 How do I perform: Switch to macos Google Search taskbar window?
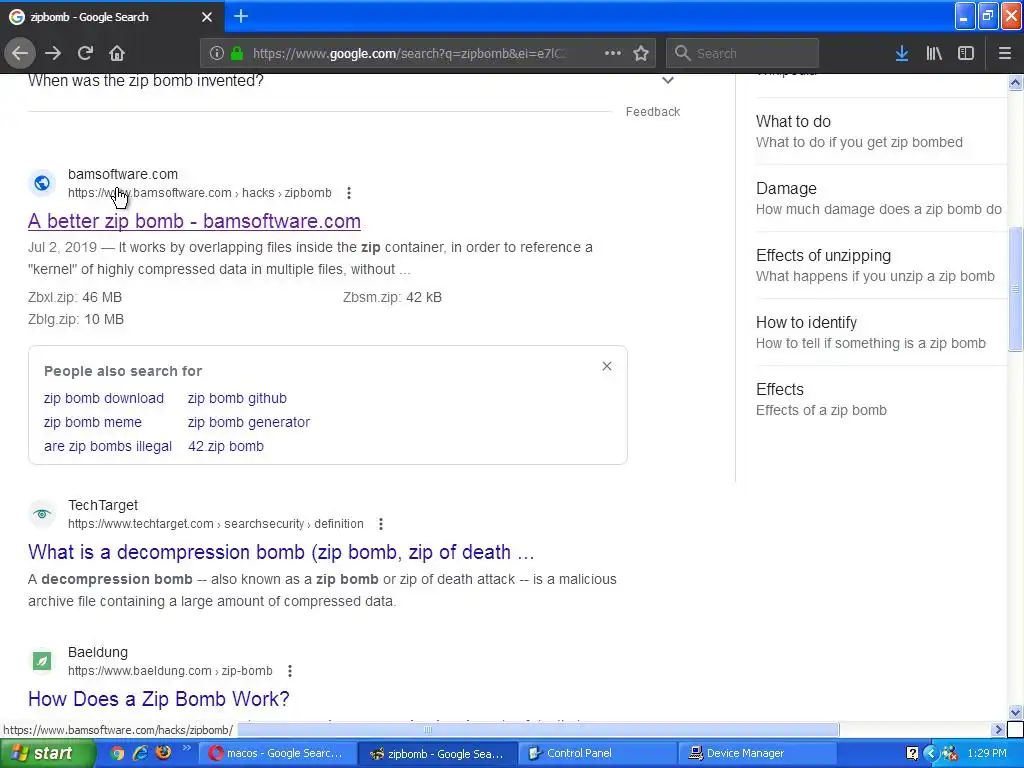coord(279,753)
